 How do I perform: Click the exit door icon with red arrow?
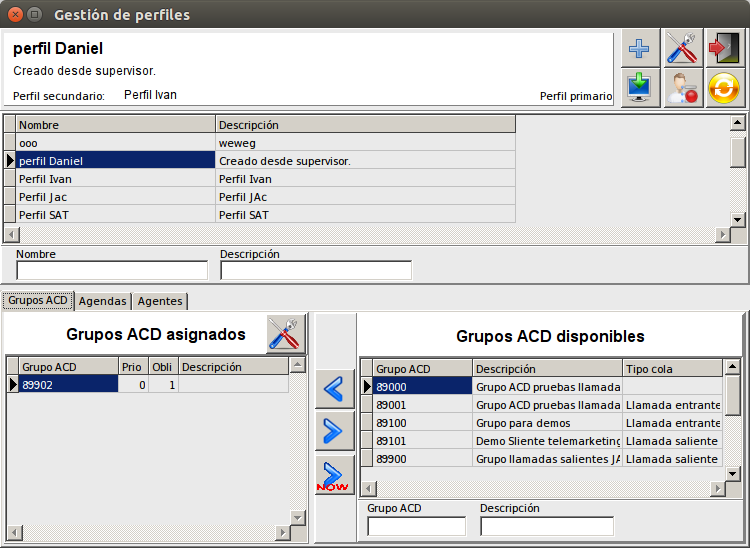[725, 48]
